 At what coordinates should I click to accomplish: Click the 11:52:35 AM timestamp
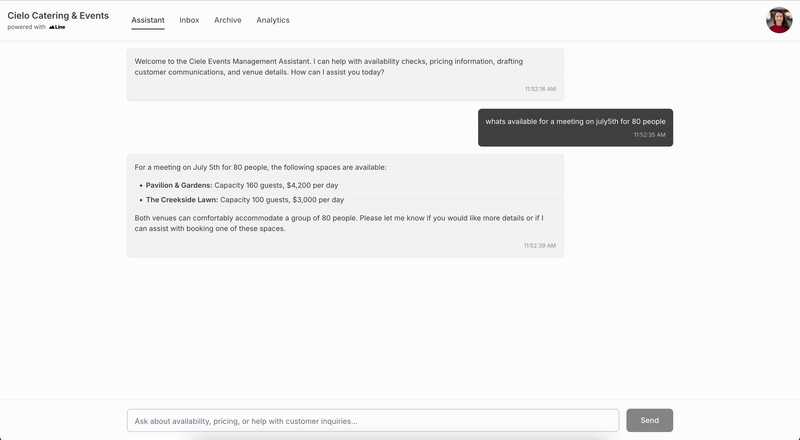tap(649, 135)
